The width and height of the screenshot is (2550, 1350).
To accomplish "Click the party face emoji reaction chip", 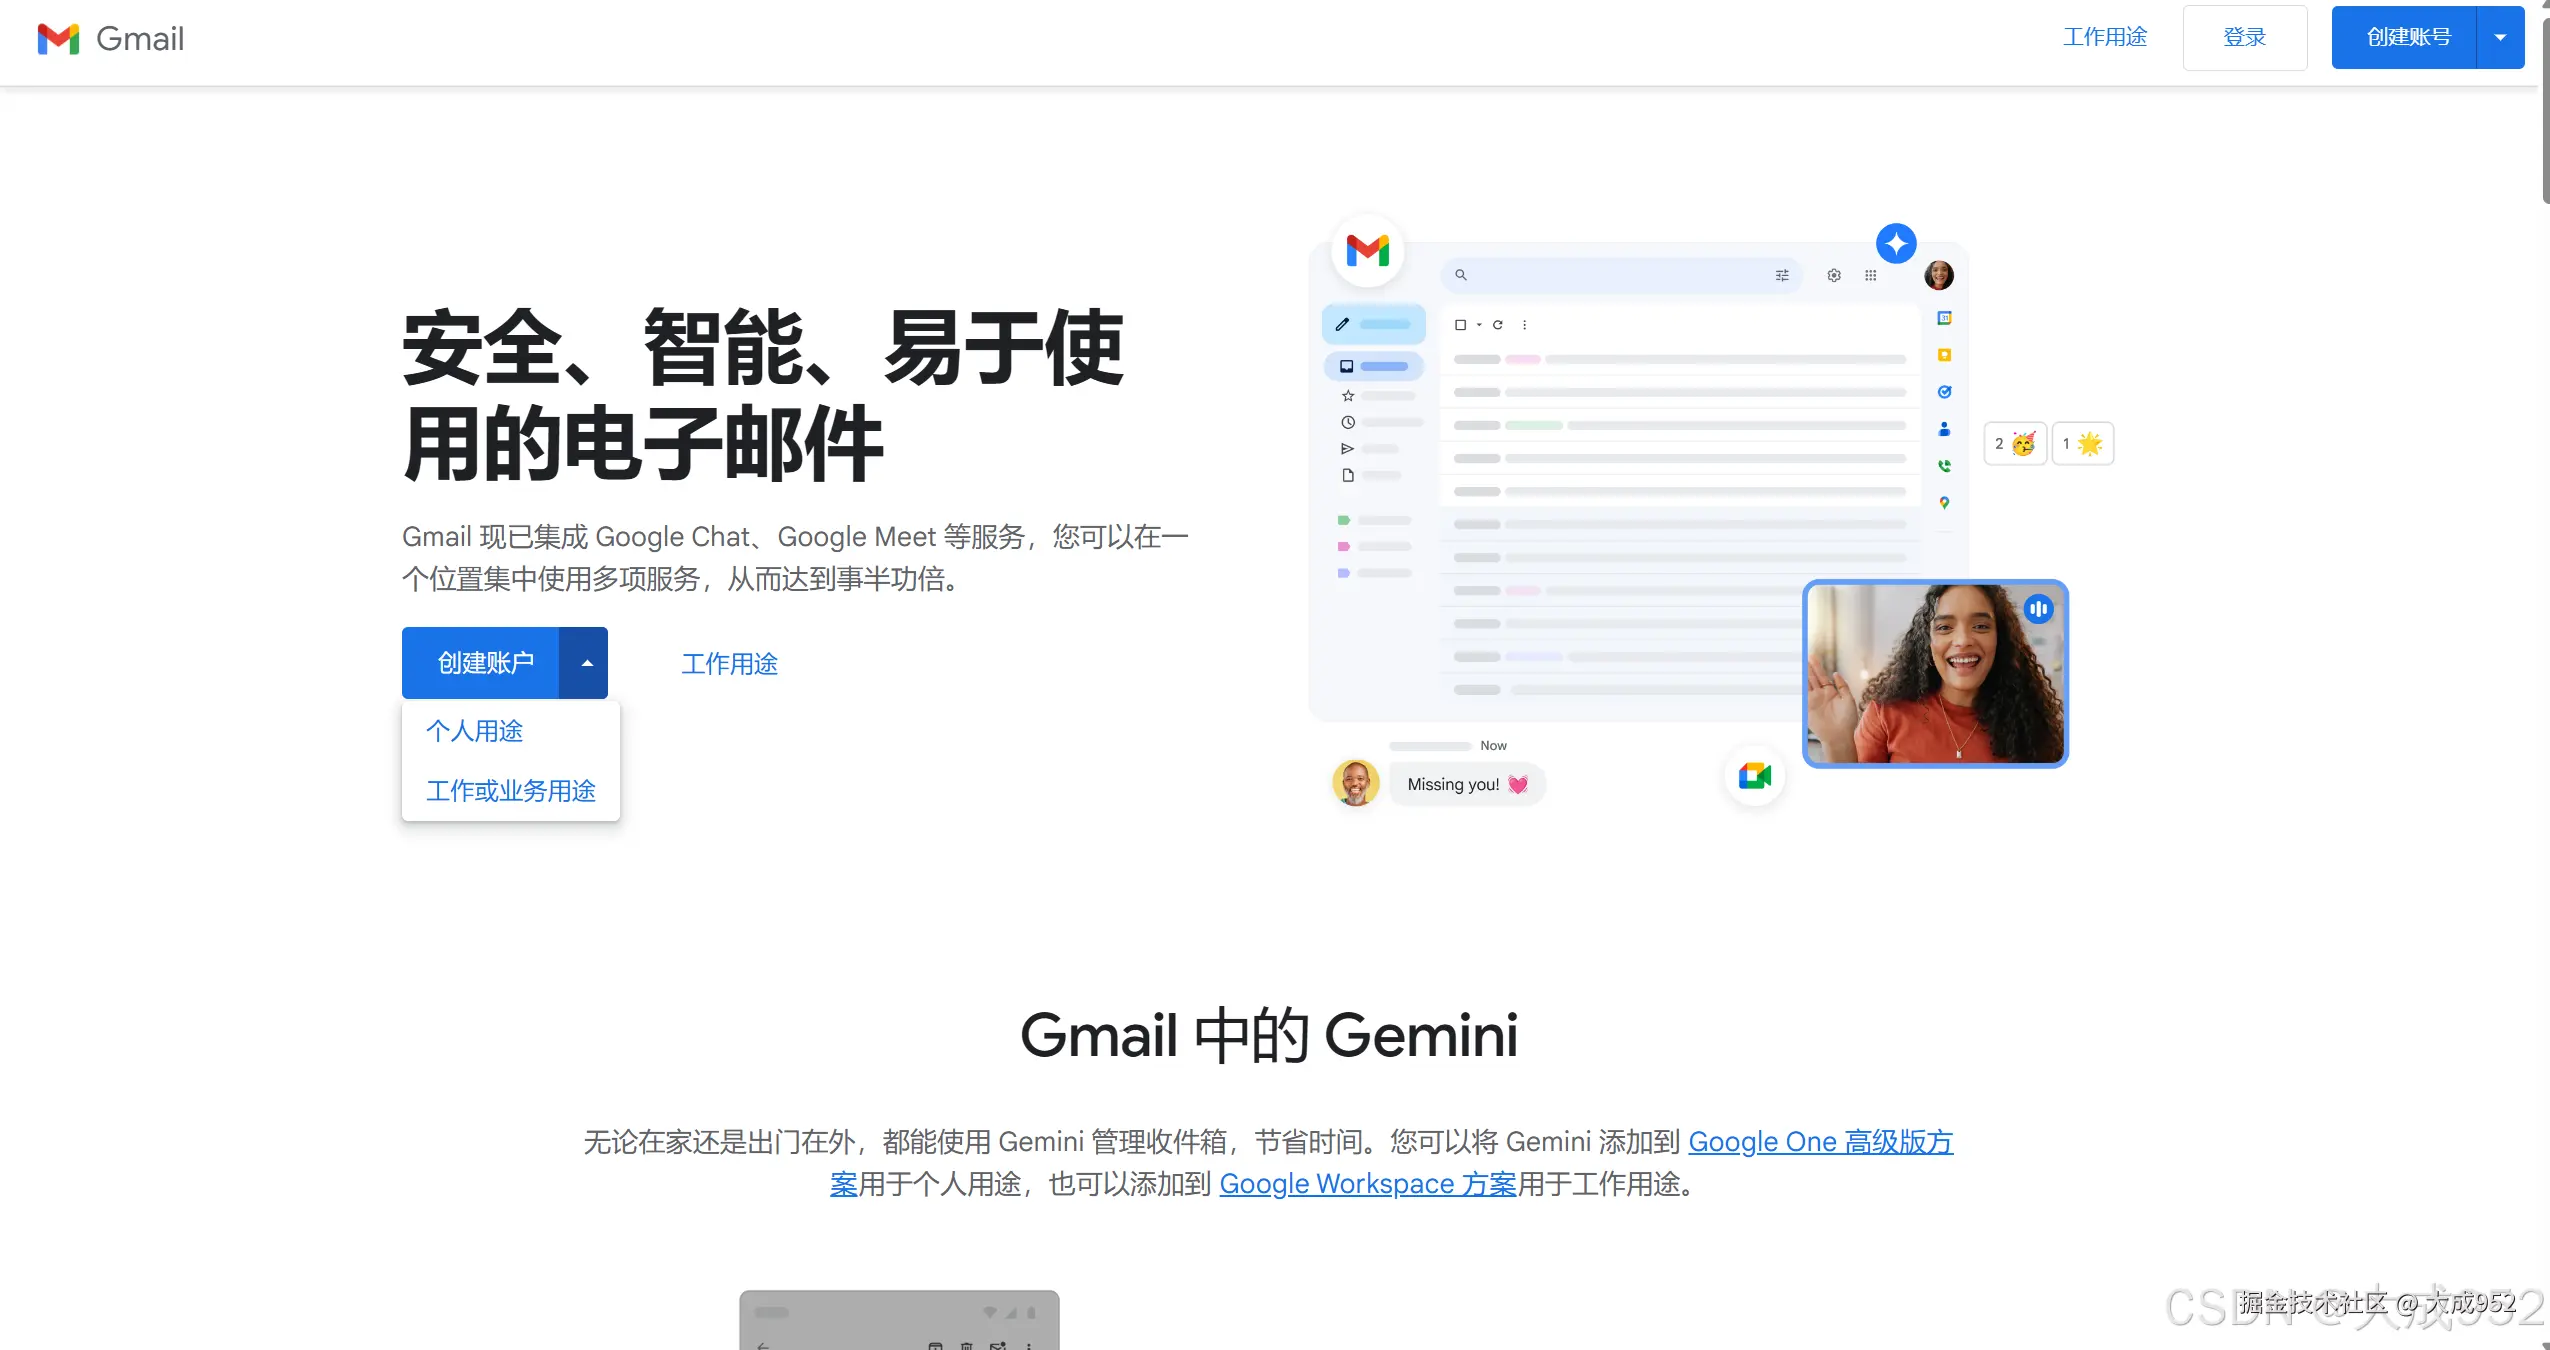I will point(2014,444).
